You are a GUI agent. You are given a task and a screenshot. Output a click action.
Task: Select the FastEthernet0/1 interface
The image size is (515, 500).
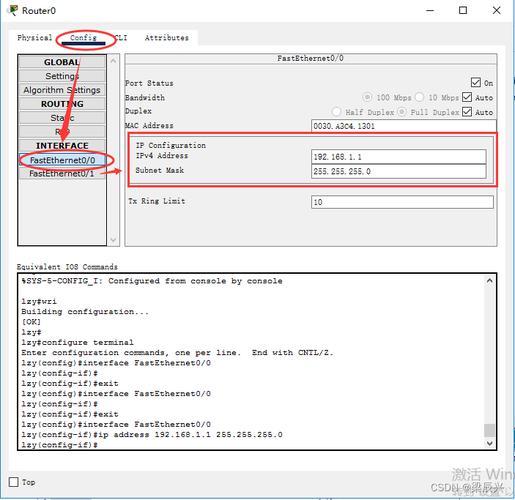pos(62,174)
